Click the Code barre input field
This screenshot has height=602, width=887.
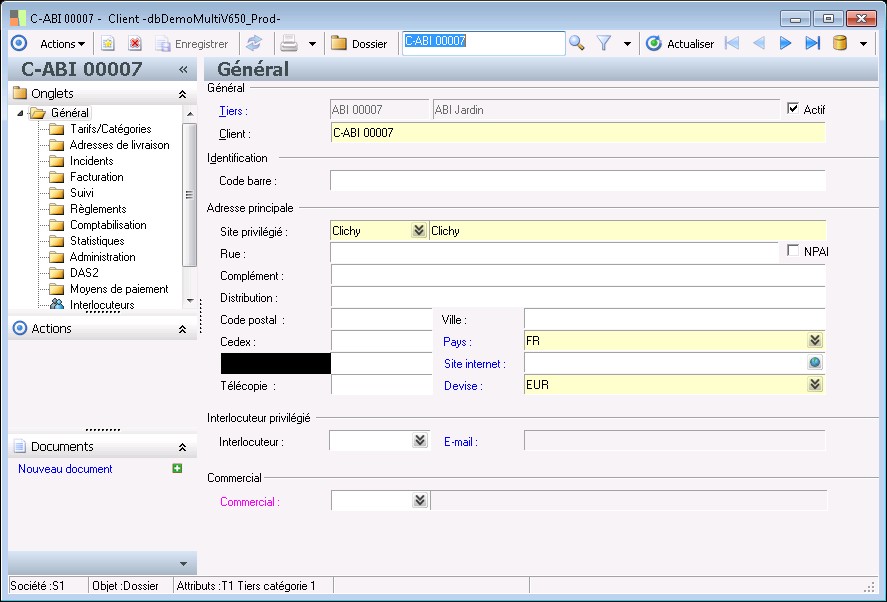point(577,181)
